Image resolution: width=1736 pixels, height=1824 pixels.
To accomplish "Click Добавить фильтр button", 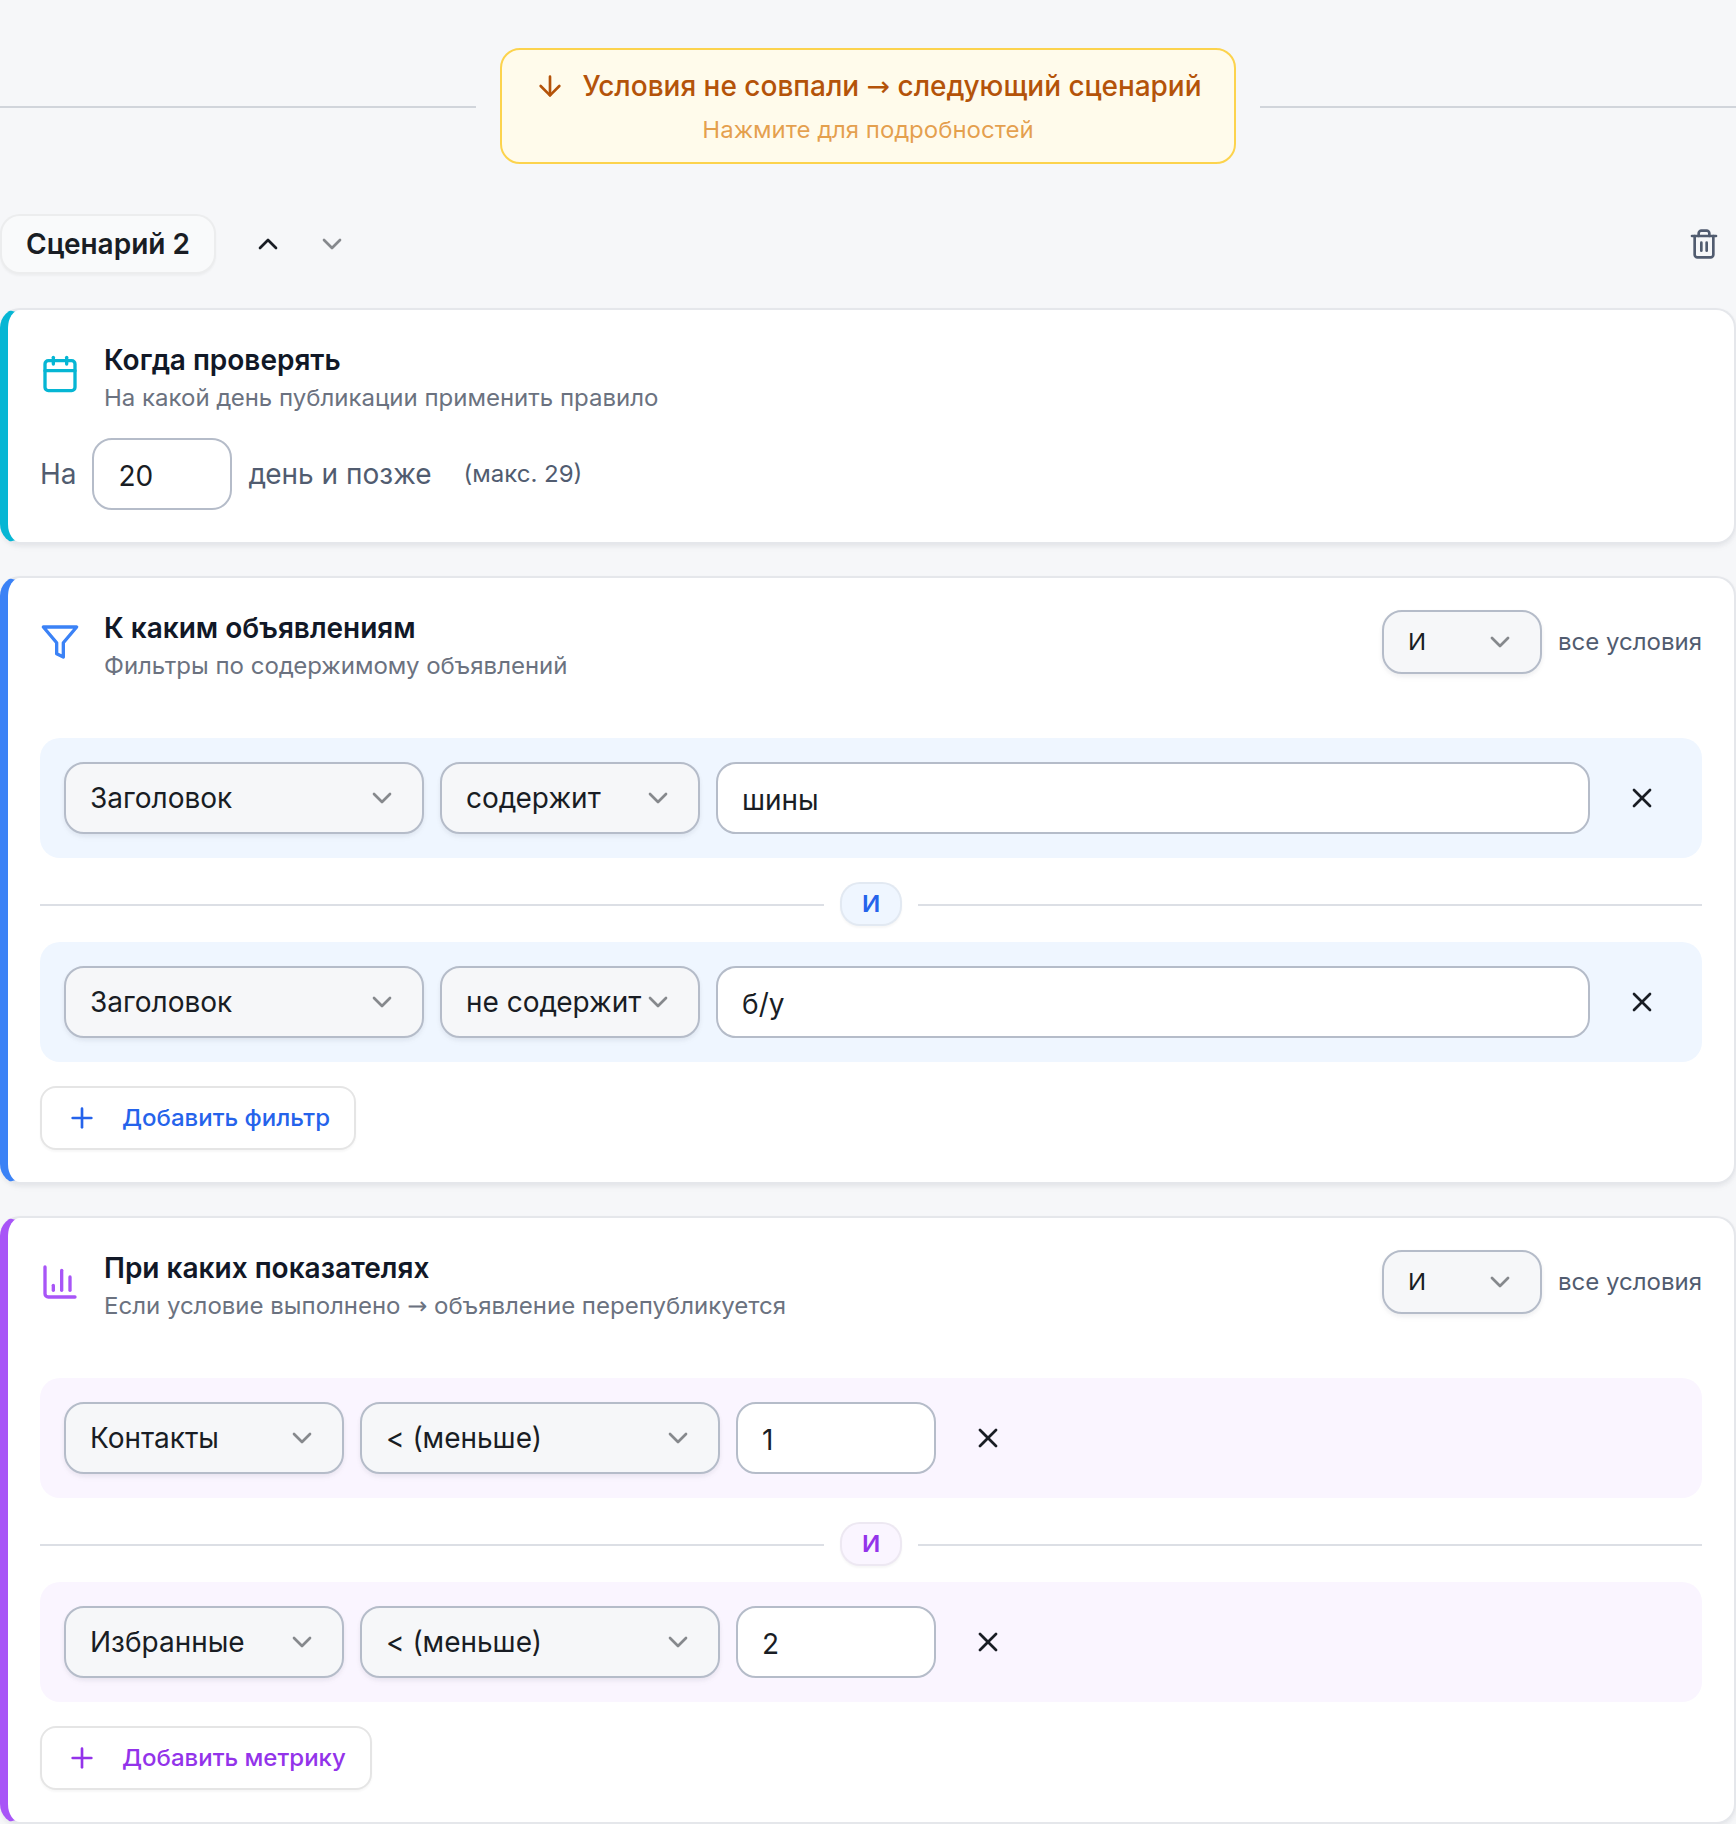I will point(198,1118).
